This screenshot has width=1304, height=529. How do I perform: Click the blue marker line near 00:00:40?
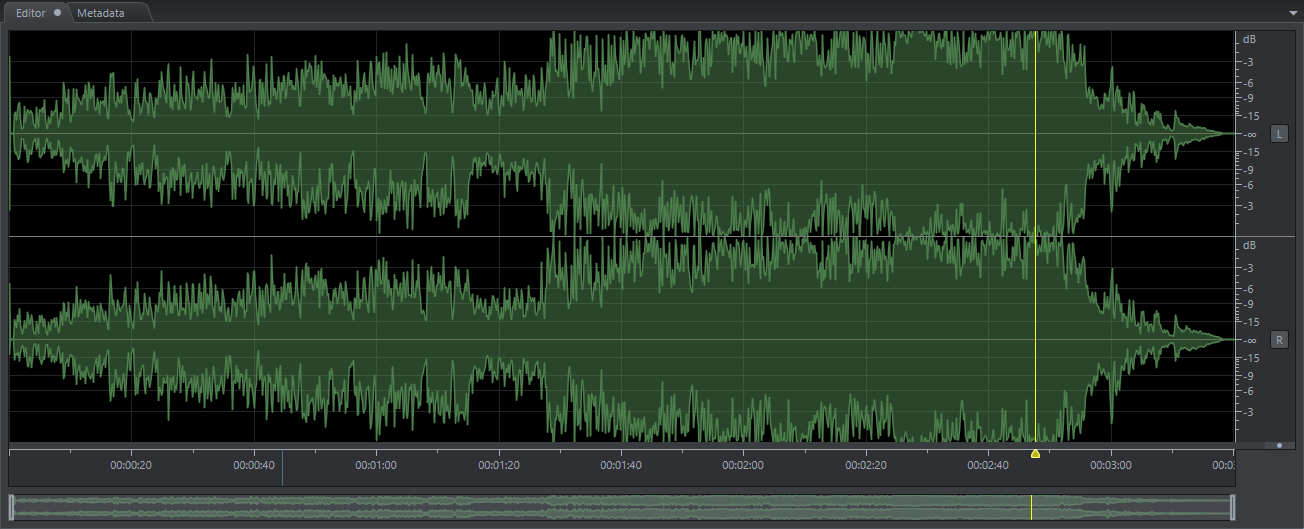tap(282, 465)
